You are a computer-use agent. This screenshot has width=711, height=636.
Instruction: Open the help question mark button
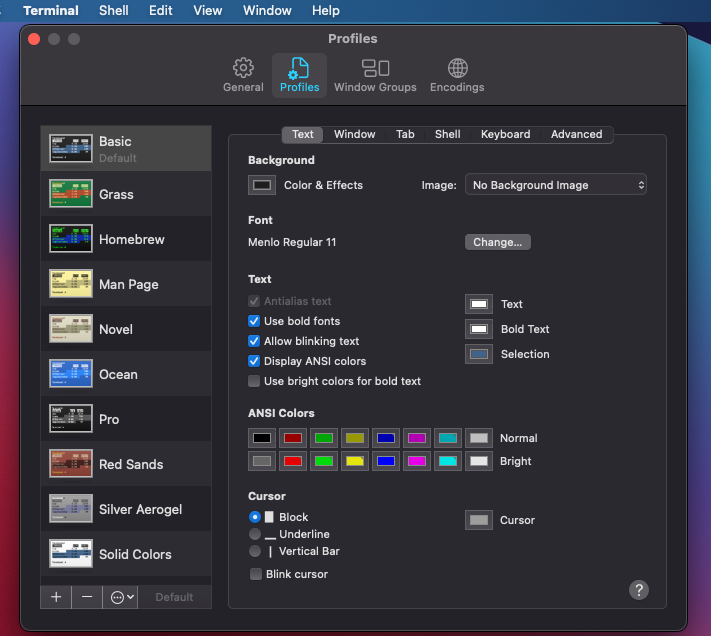point(639,590)
